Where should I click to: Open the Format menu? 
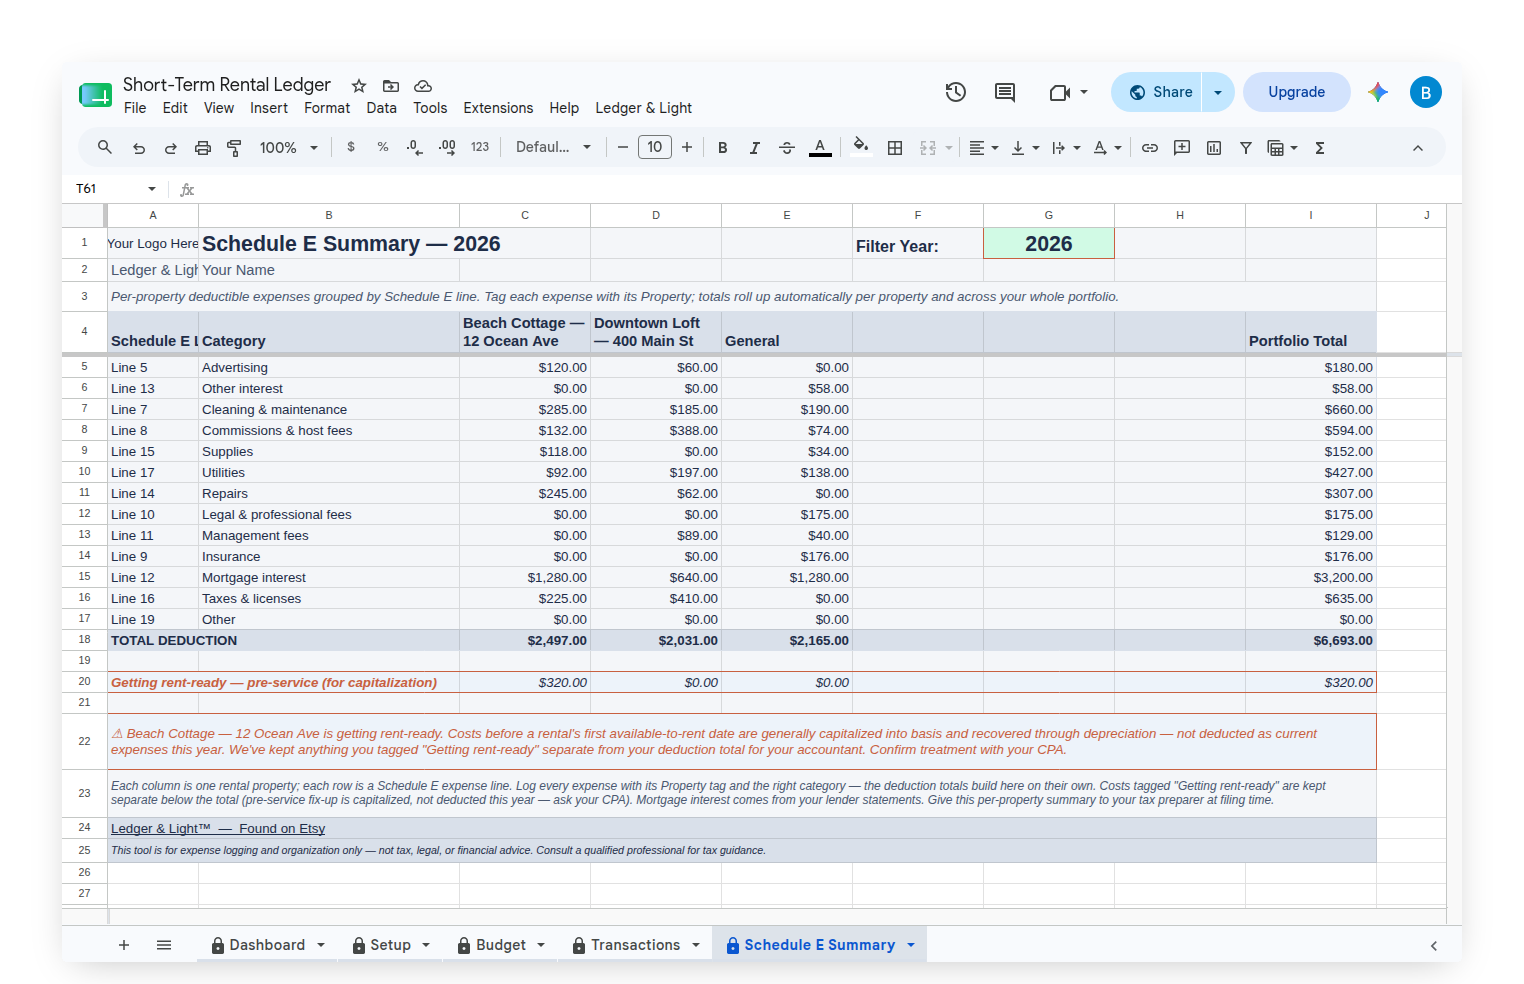click(x=327, y=108)
